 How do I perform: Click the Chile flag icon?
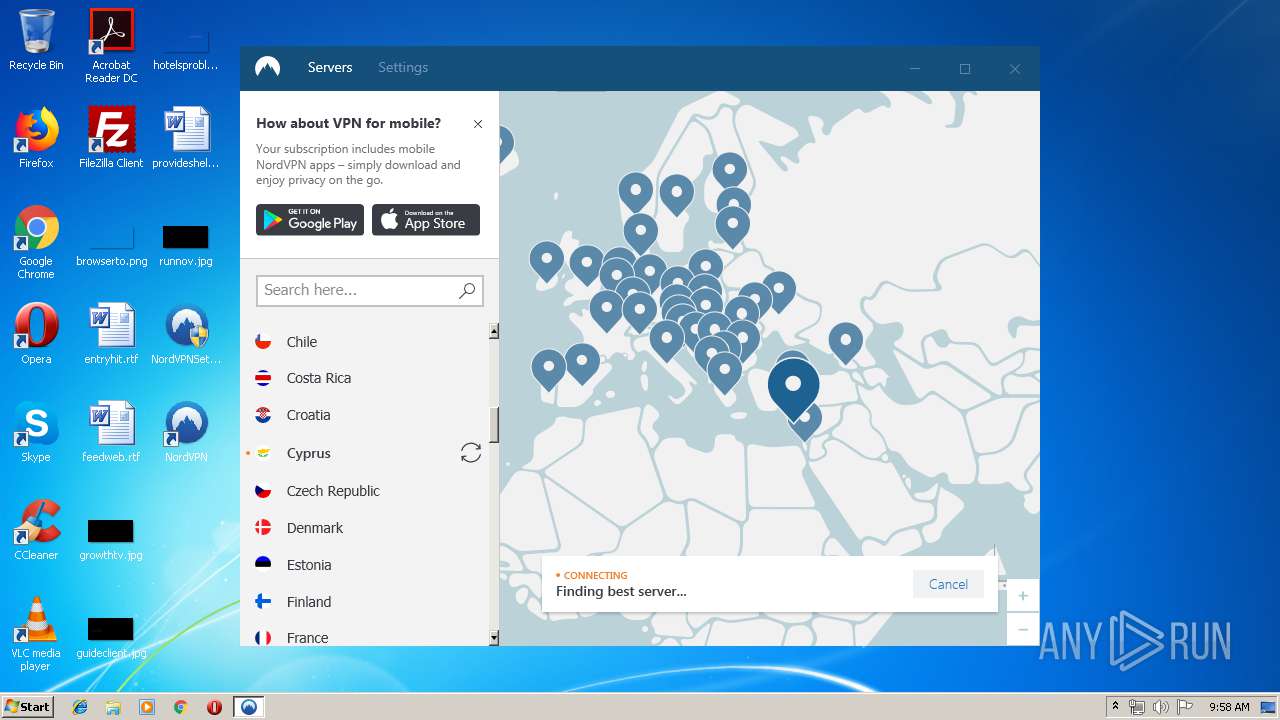263,342
